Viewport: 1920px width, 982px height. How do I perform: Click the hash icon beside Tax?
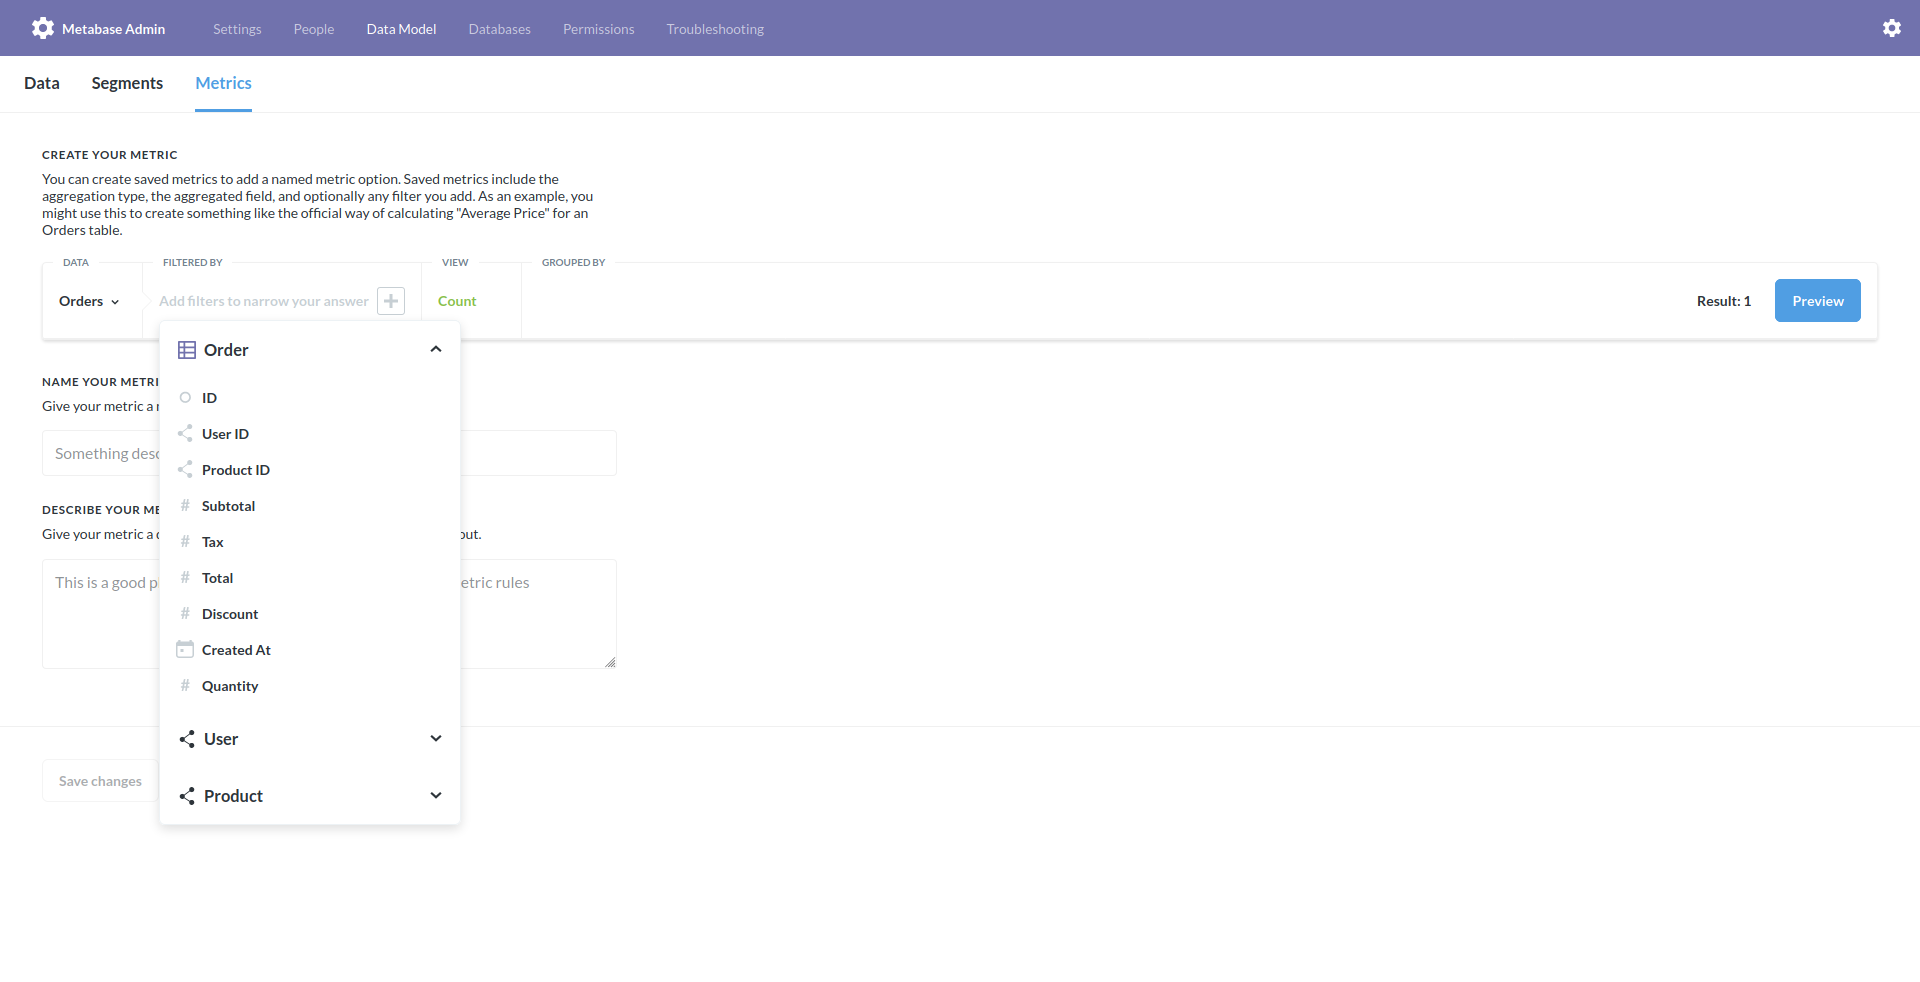(185, 542)
